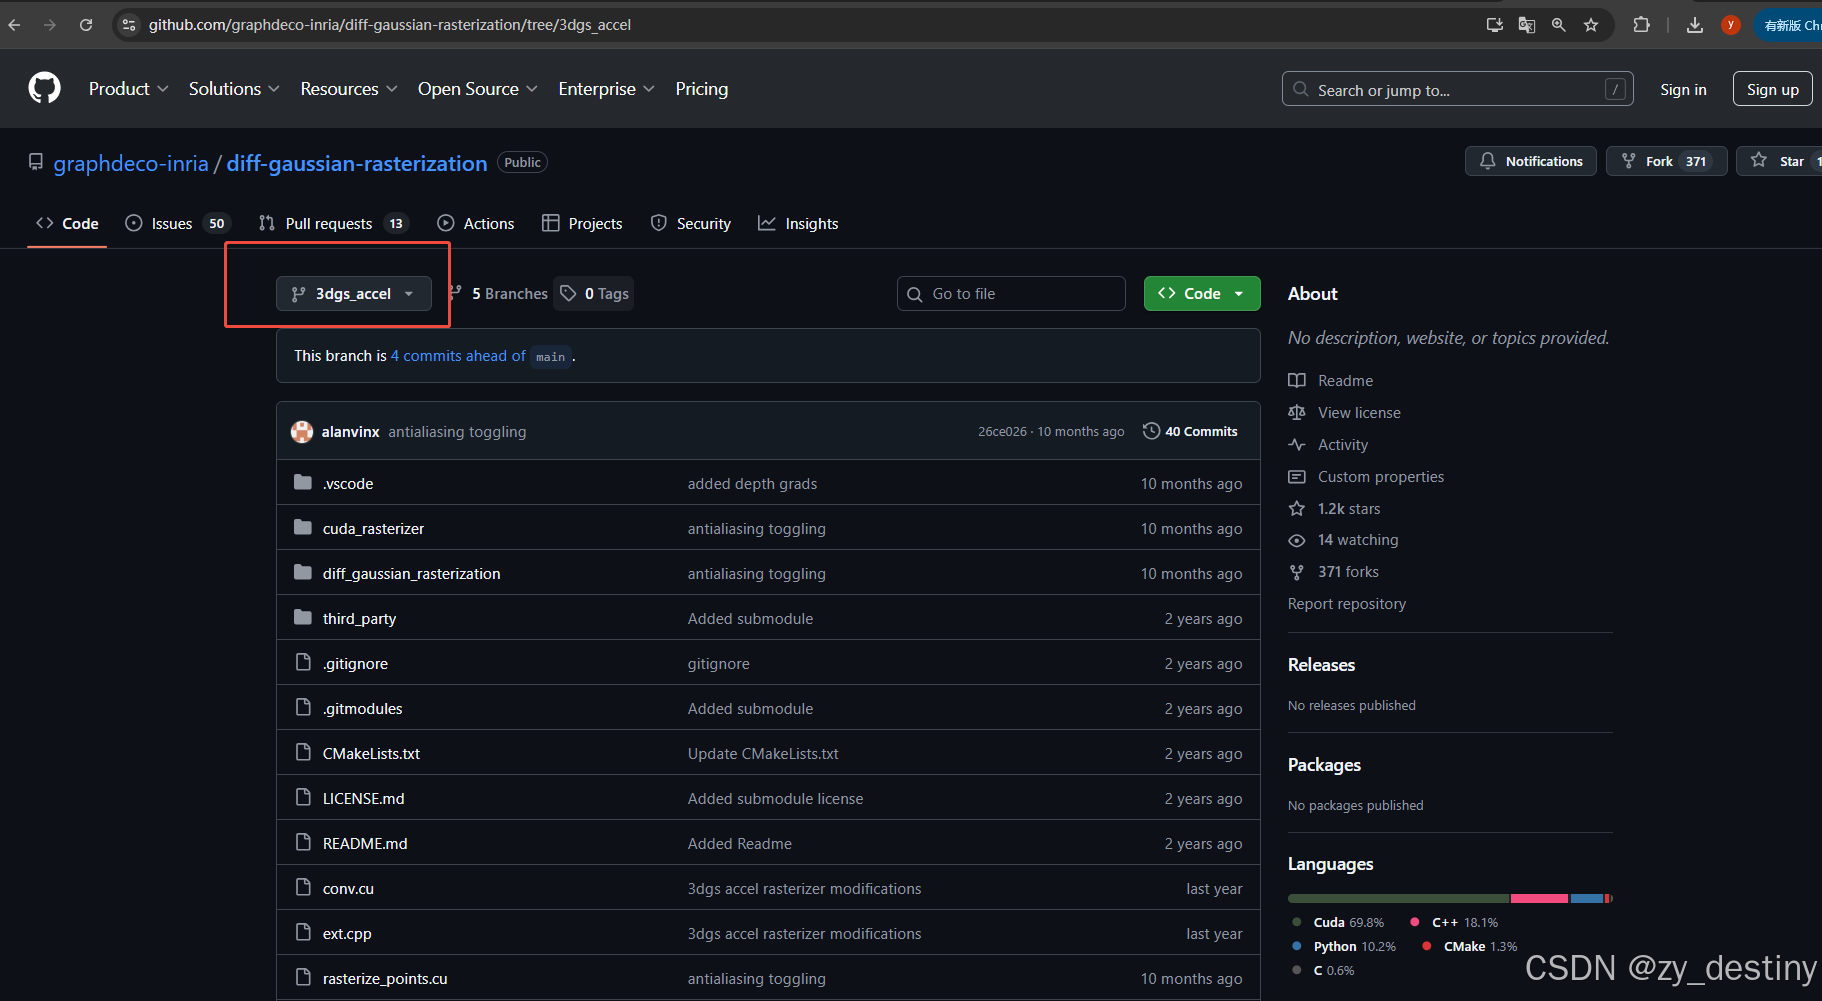Click the Custom properties note icon
The height and width of the screenshot is (1001, 1822).
tap(1297, 476)
